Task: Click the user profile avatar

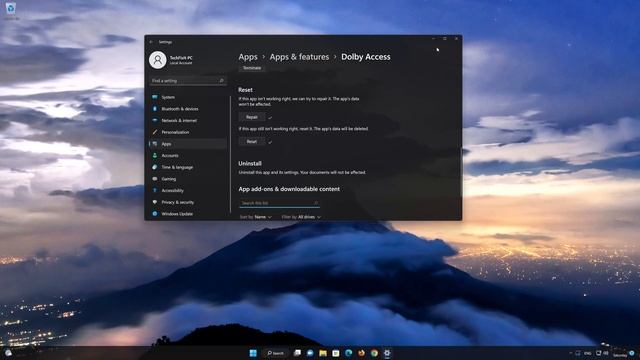Action: click(158, 60)
